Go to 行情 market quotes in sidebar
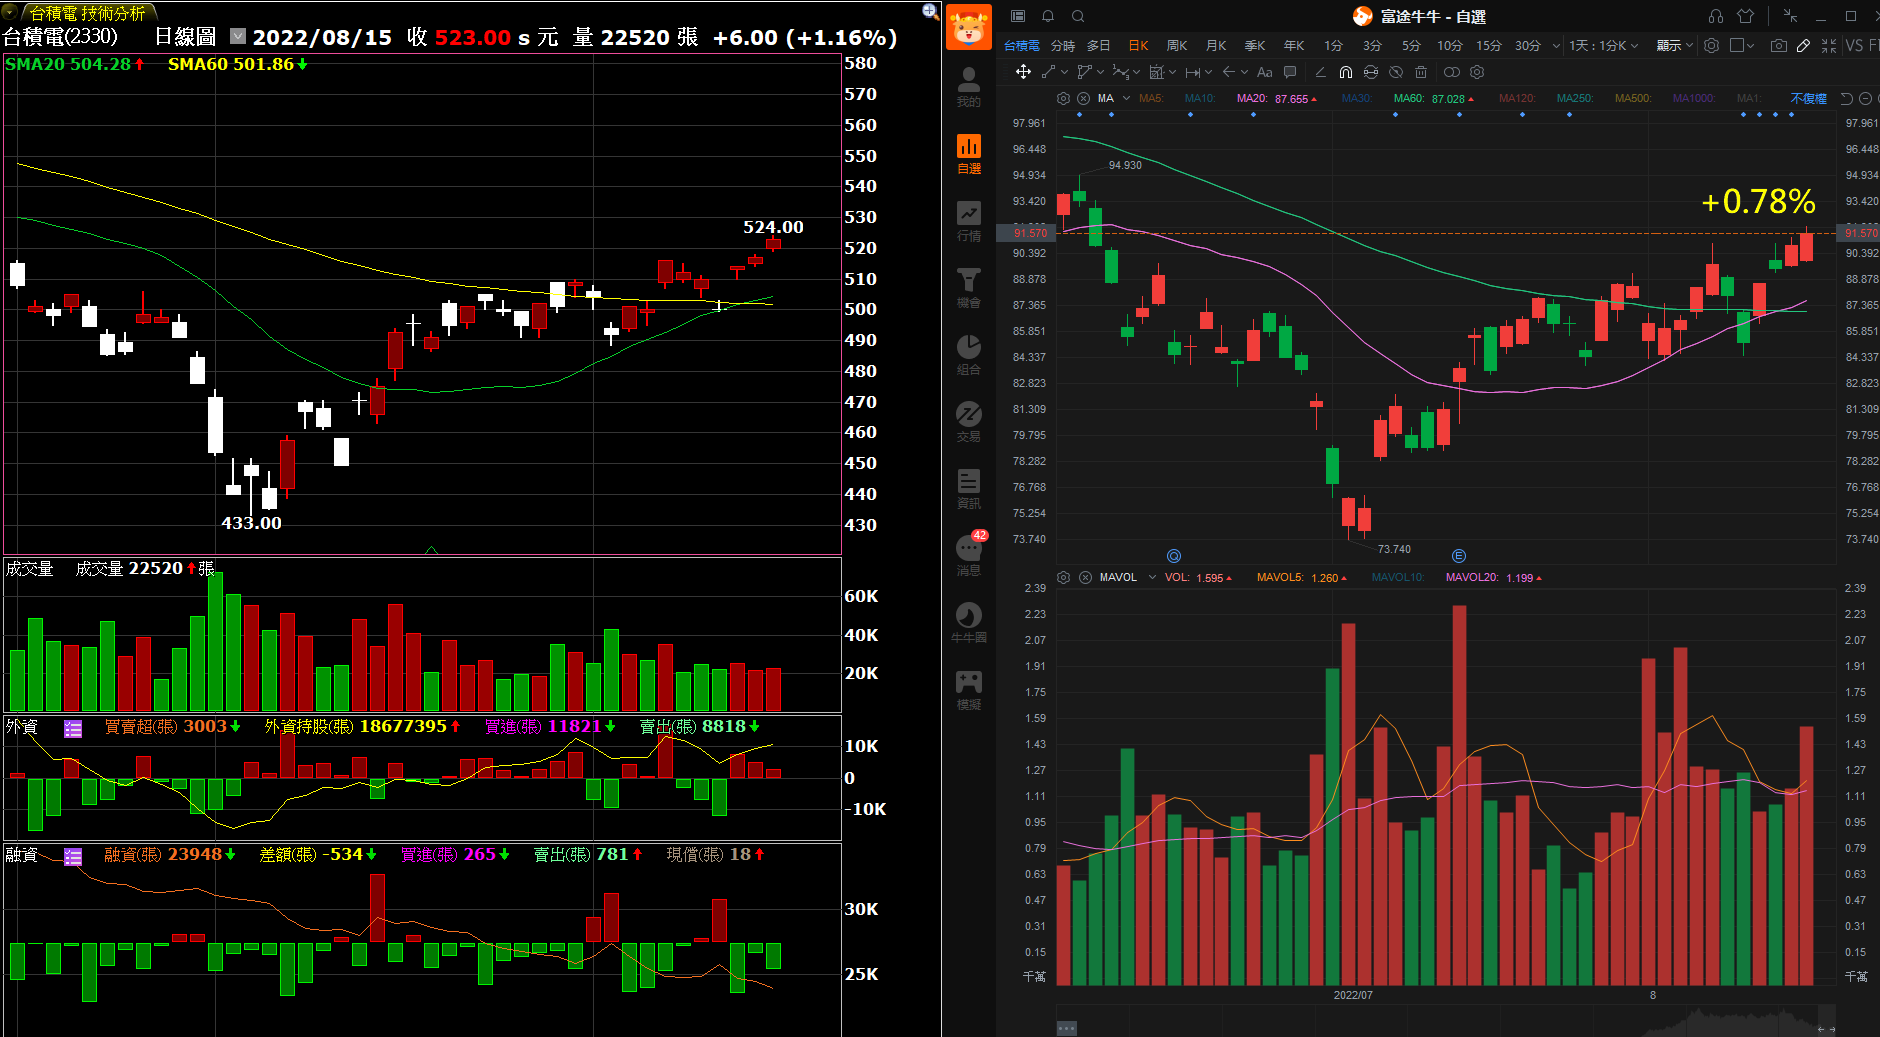The image size is (1880, 1037). (x=968, y=221)
